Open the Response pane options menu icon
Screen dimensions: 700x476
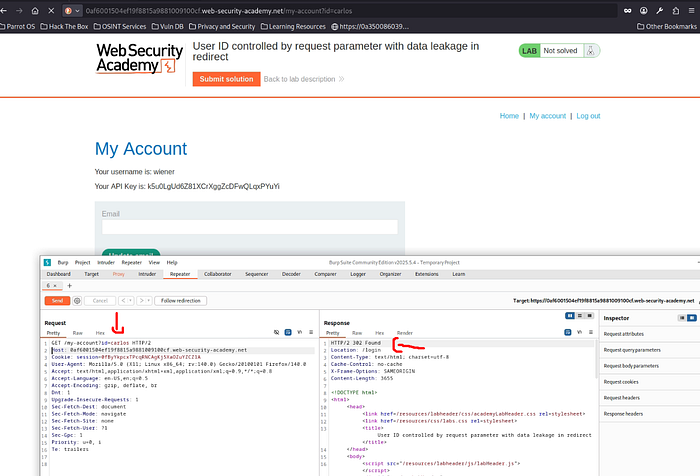click(591, 332)
